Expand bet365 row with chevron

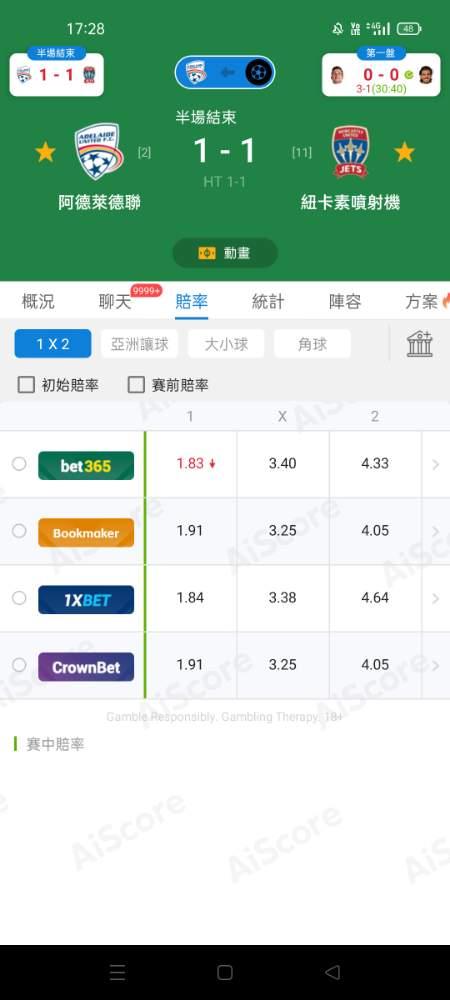click(x=436, y=464)
